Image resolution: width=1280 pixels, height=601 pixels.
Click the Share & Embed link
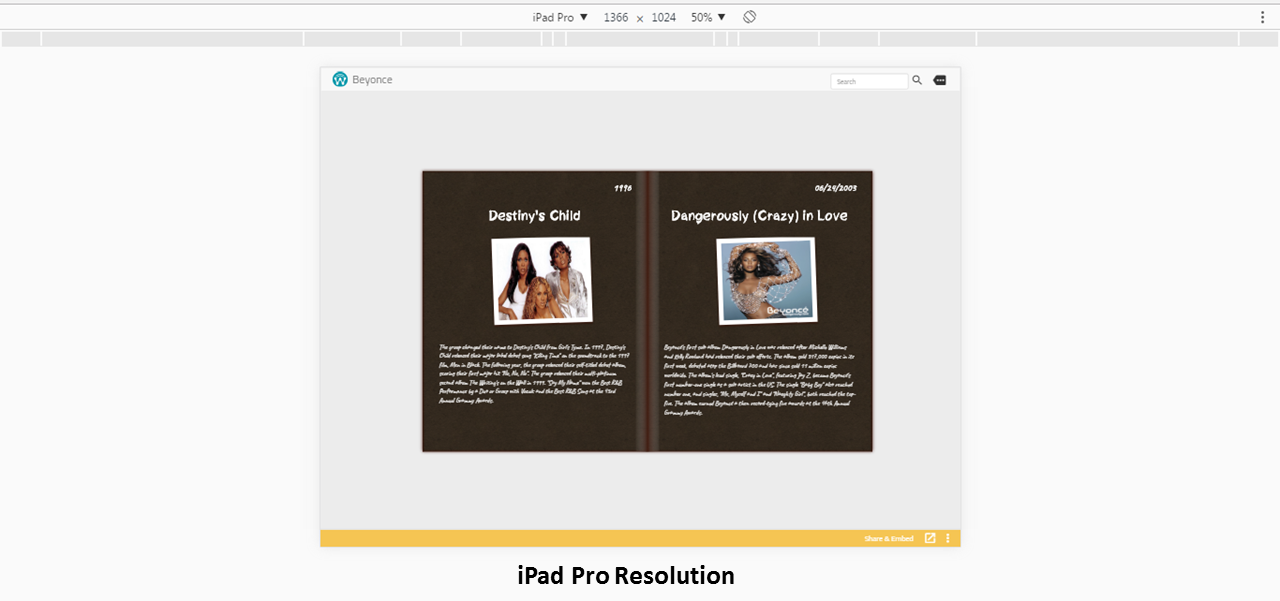coord(889,539)
